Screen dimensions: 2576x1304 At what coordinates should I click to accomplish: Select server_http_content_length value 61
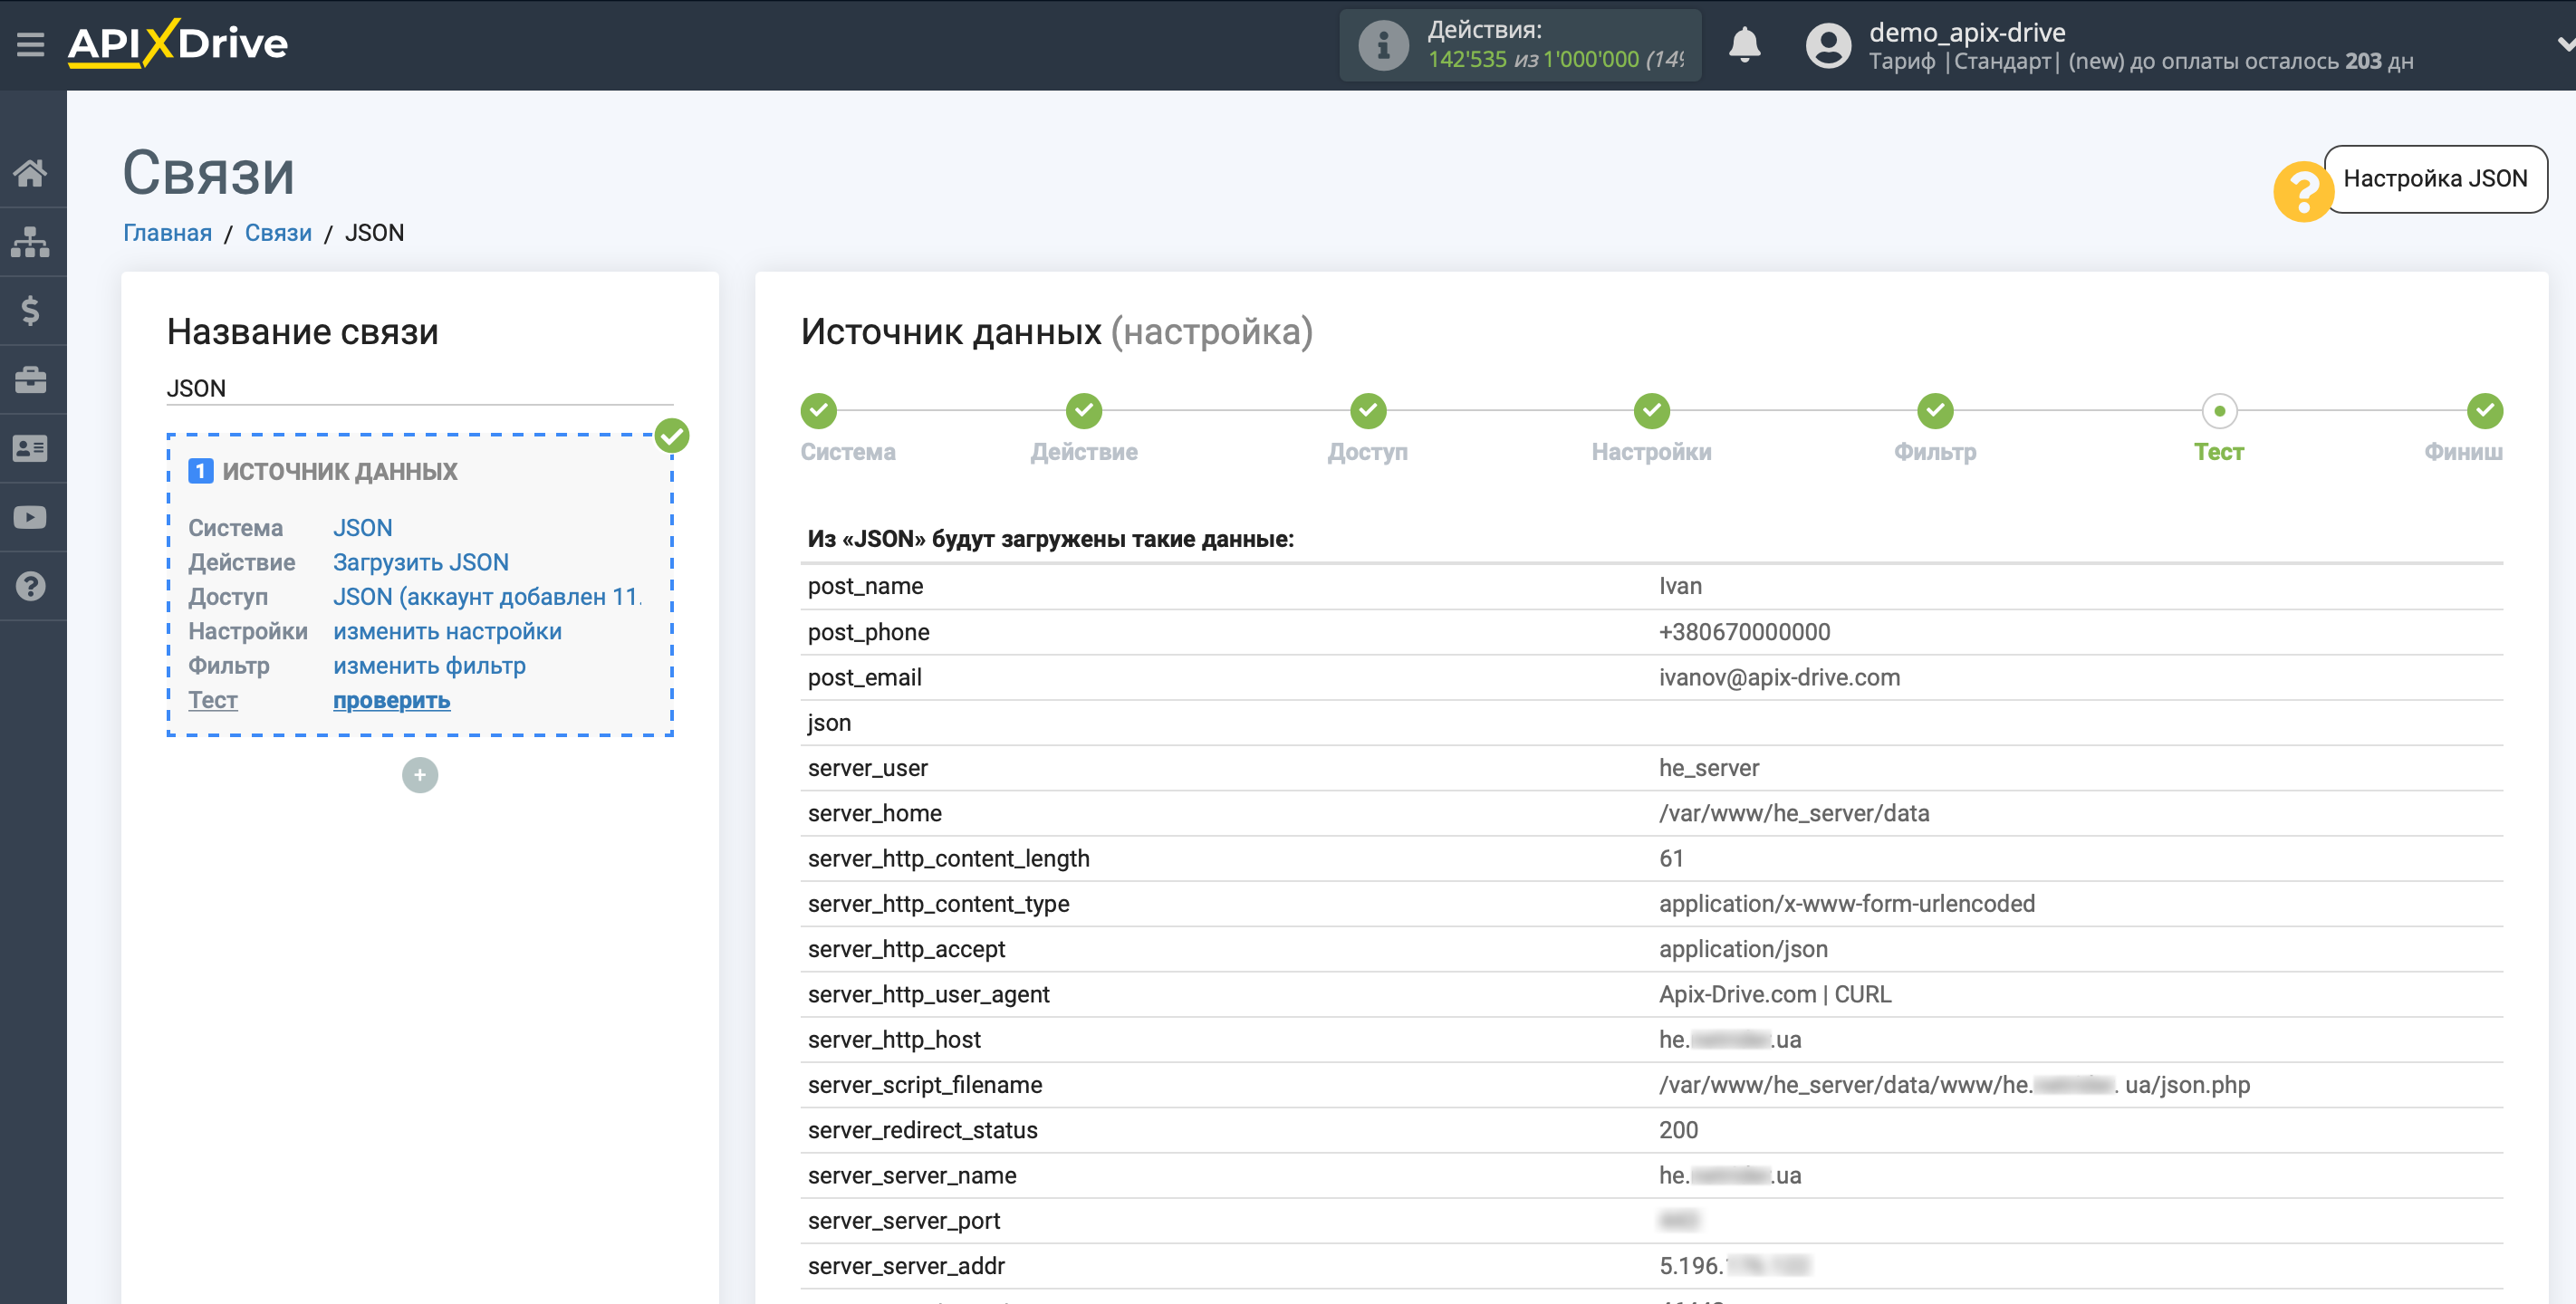pyautogui.click(x=1671, y=858)
